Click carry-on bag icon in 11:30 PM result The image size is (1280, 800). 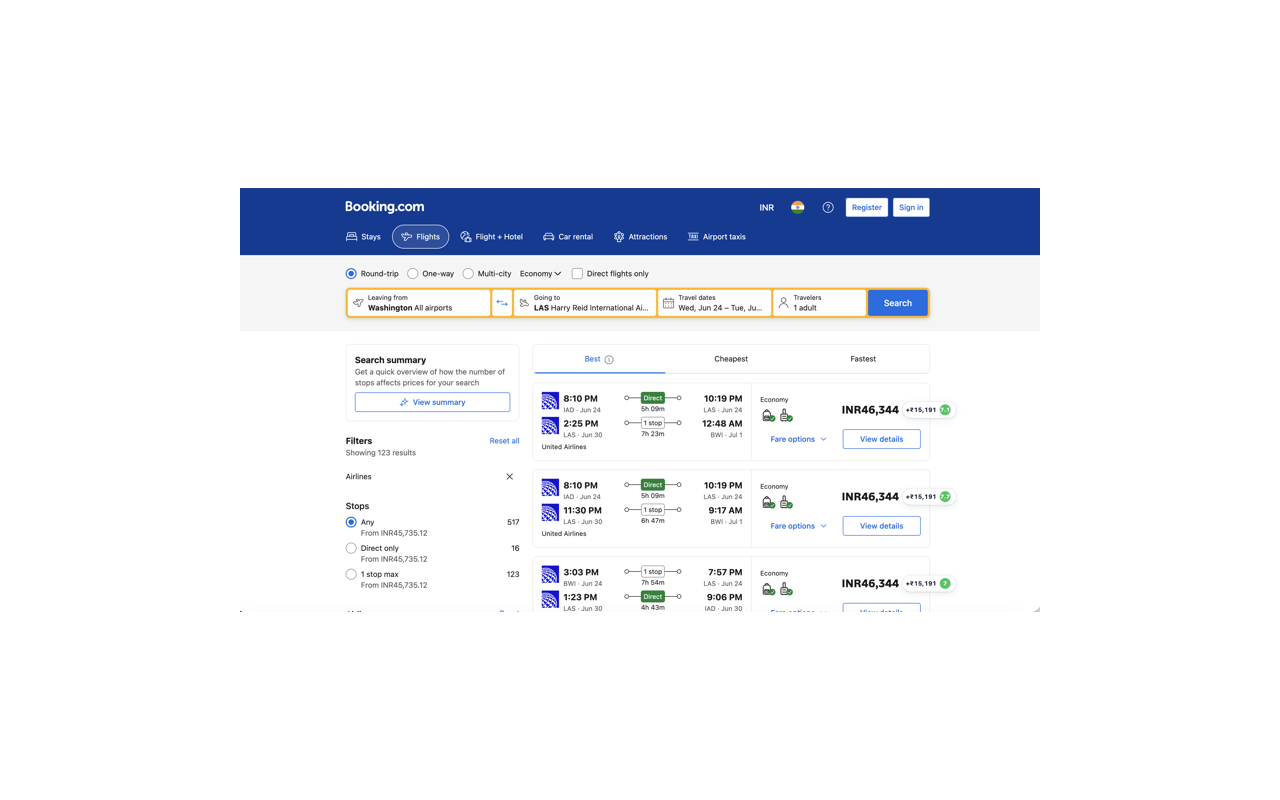(x=786, y=502)
